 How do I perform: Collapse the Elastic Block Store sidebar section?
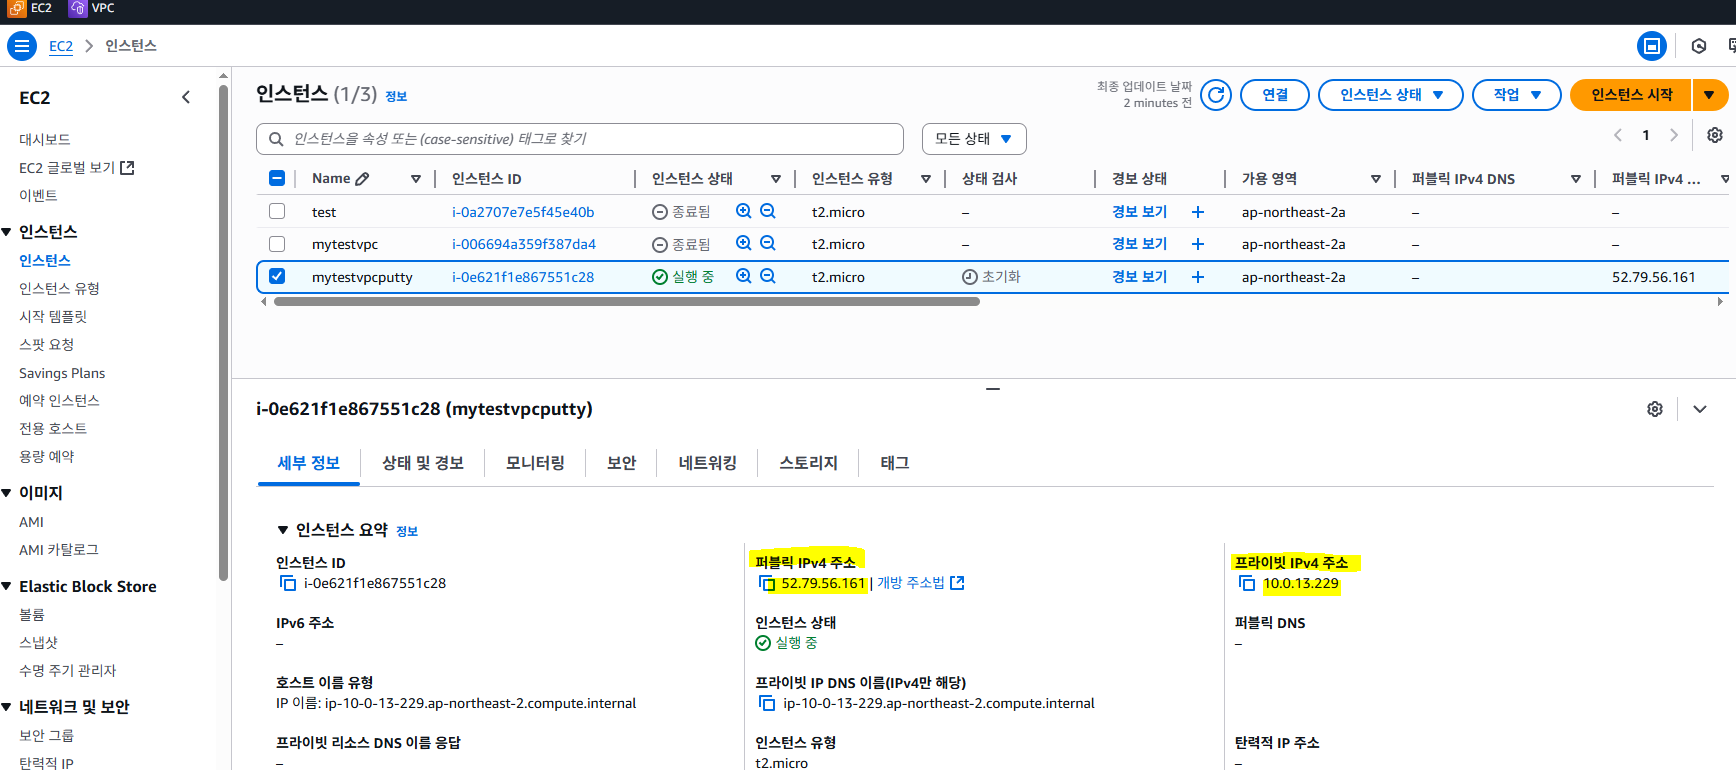click(7, 587)
